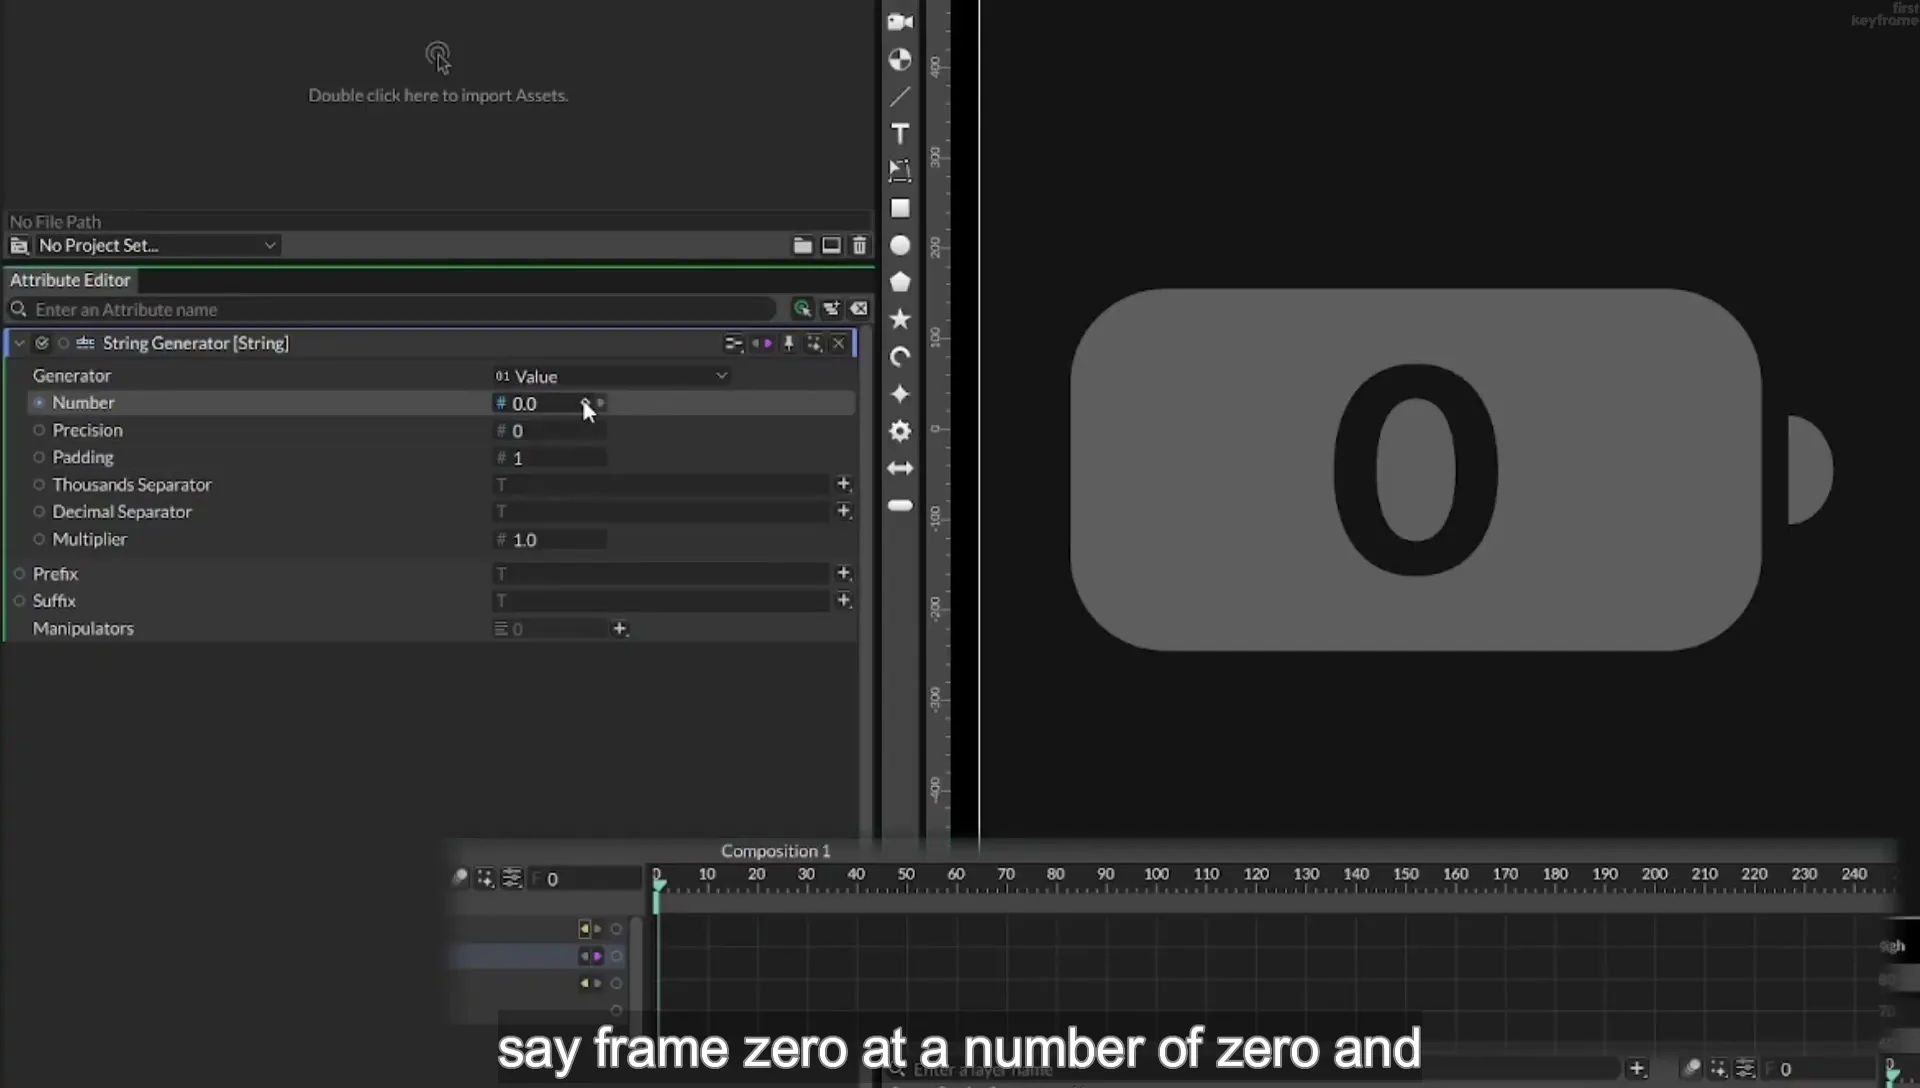
Task: Select the Rectangle shape tool
Action: [900, 208]
